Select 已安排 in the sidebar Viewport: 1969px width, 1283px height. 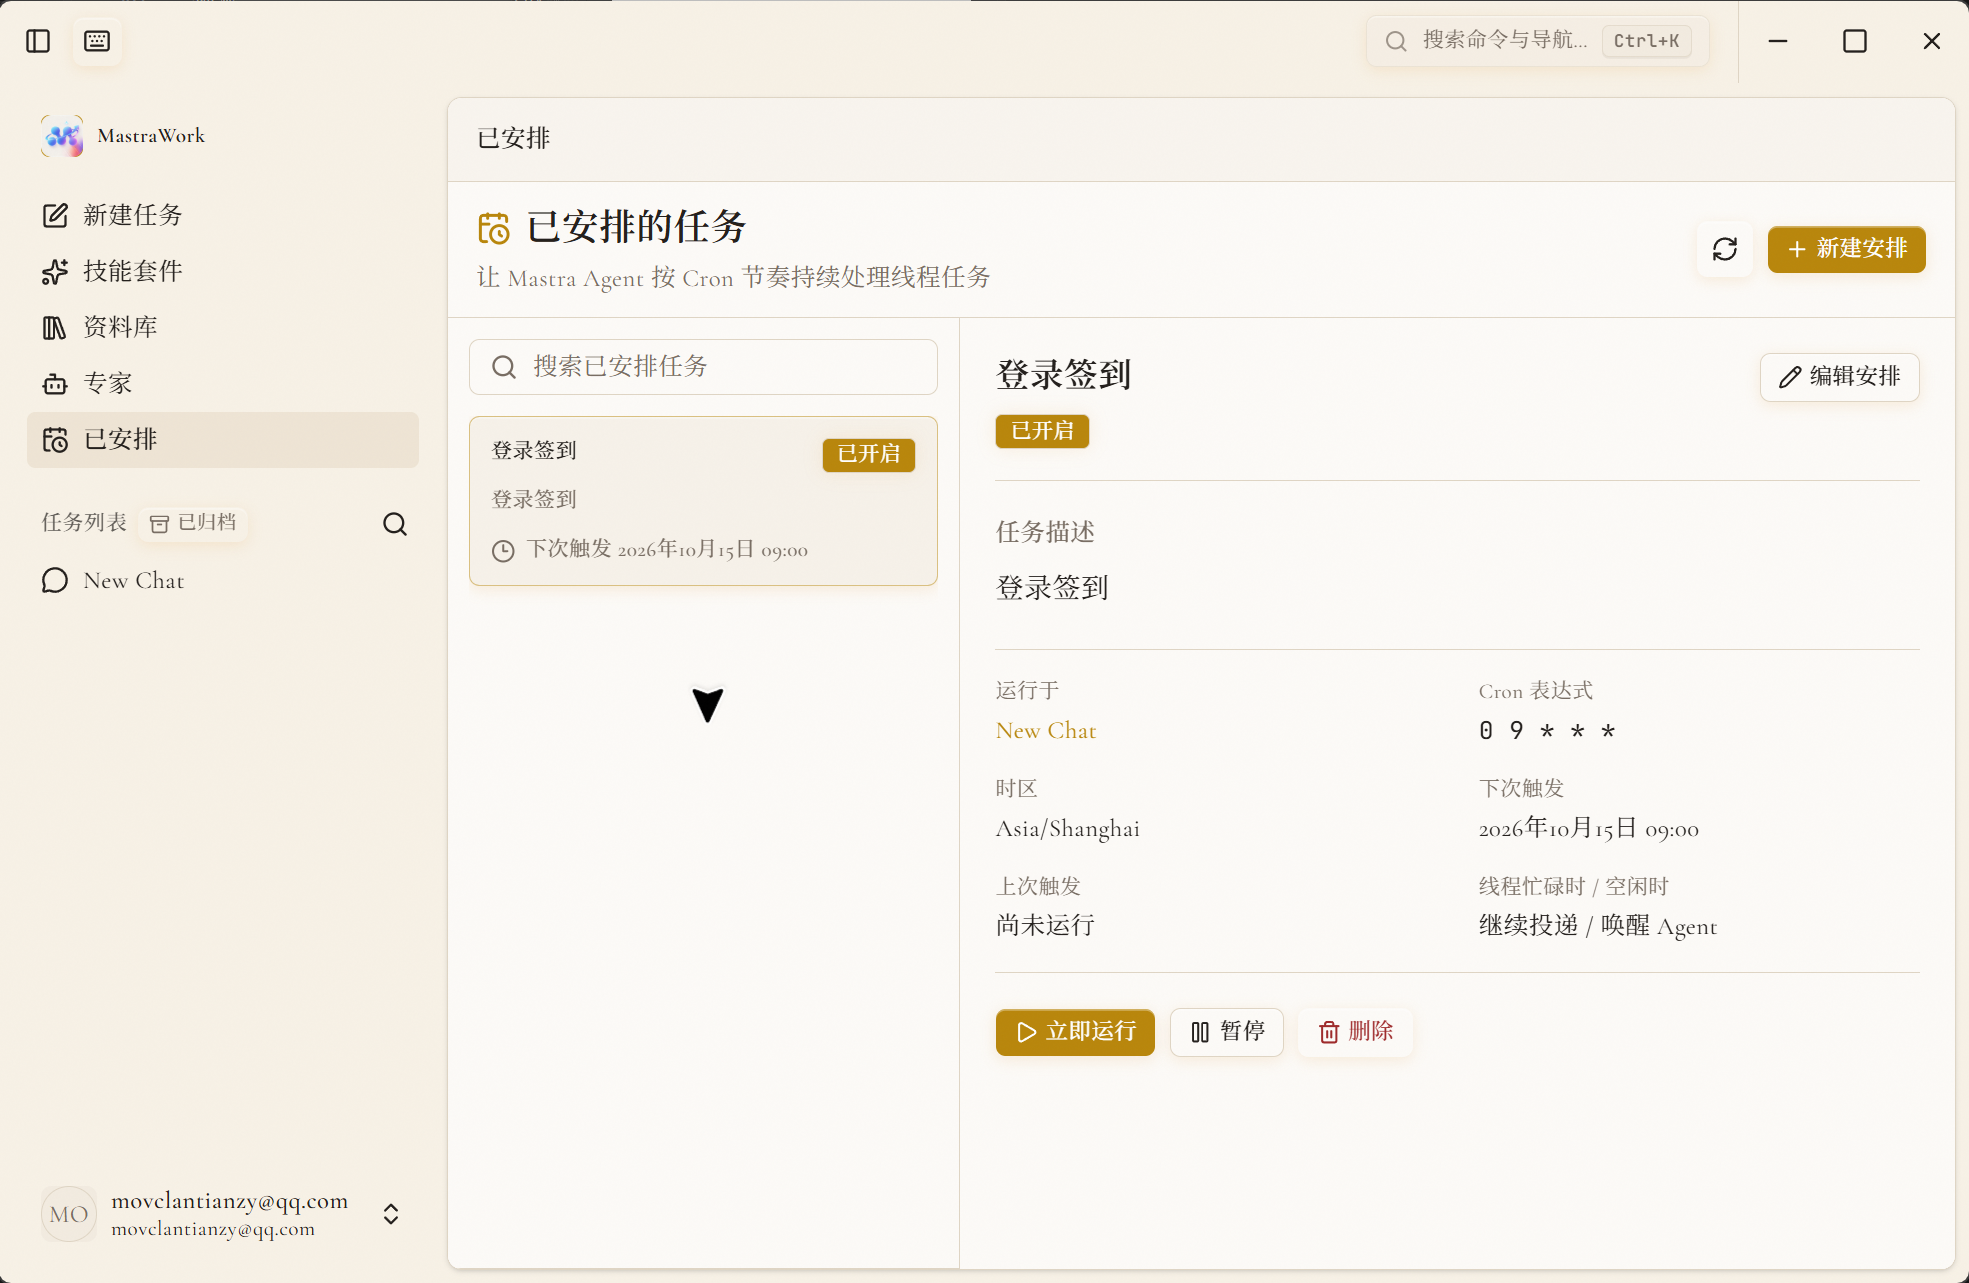click(x=222, y=439)
